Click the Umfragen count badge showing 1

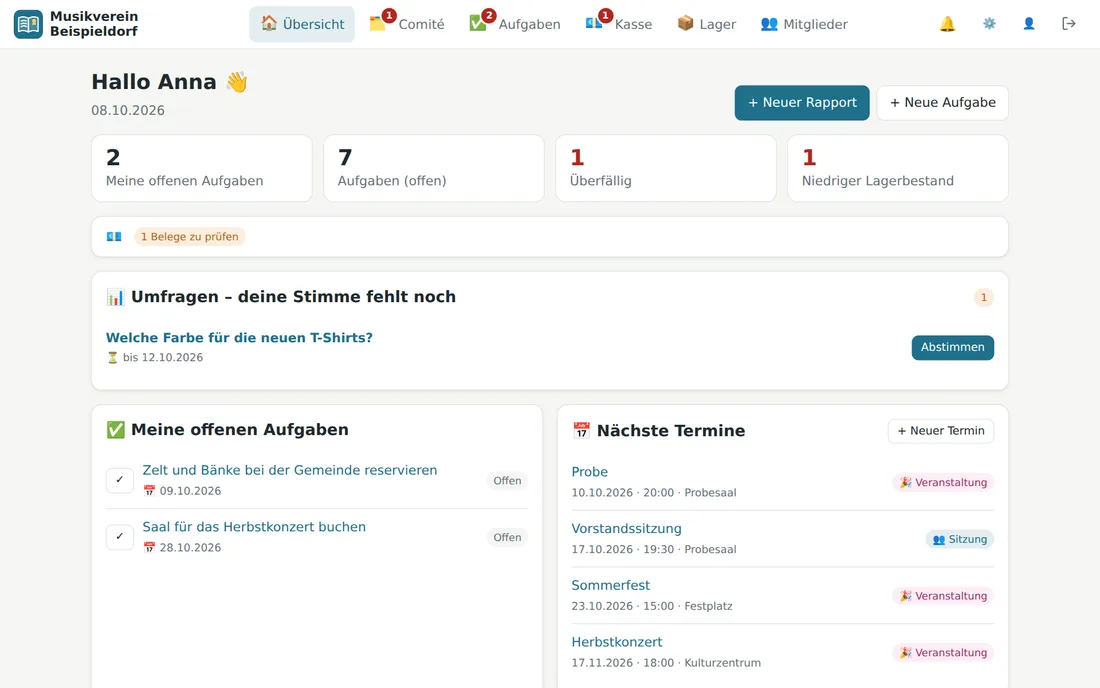tap(984, 297)
